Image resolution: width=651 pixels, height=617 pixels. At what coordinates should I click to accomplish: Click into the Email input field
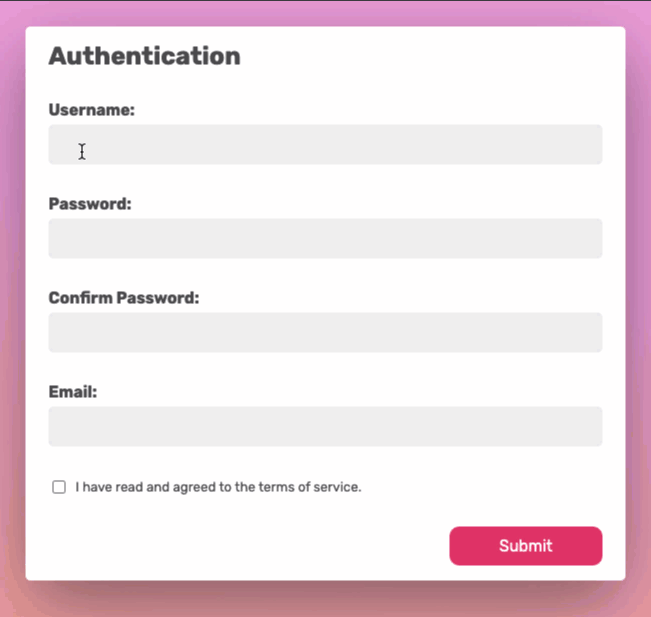(325, 427)
